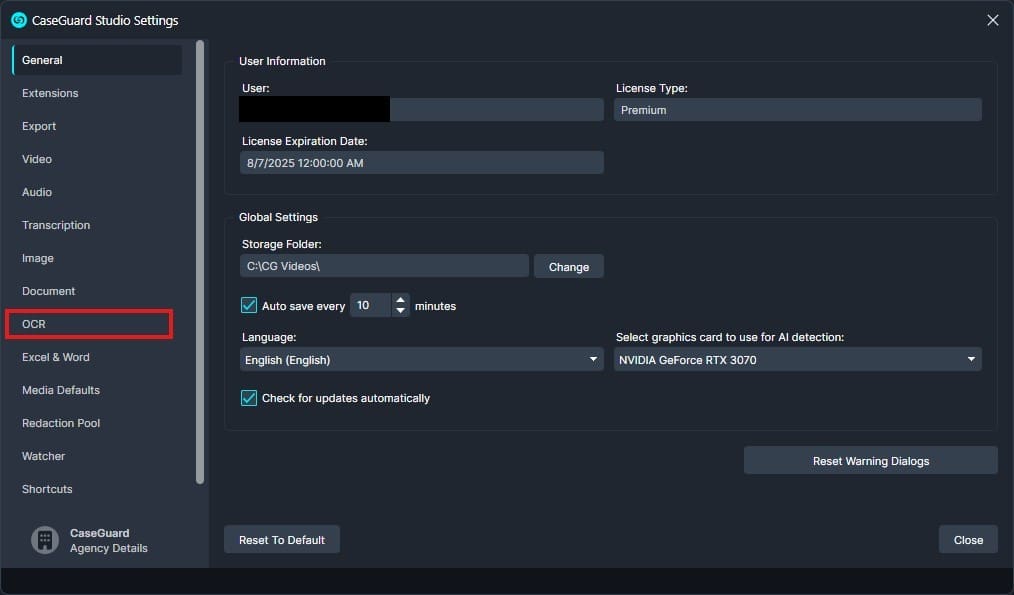Open CaseGuard Agency Details
Viewport: 1014px width, 595px height.
tap(91, 540)
